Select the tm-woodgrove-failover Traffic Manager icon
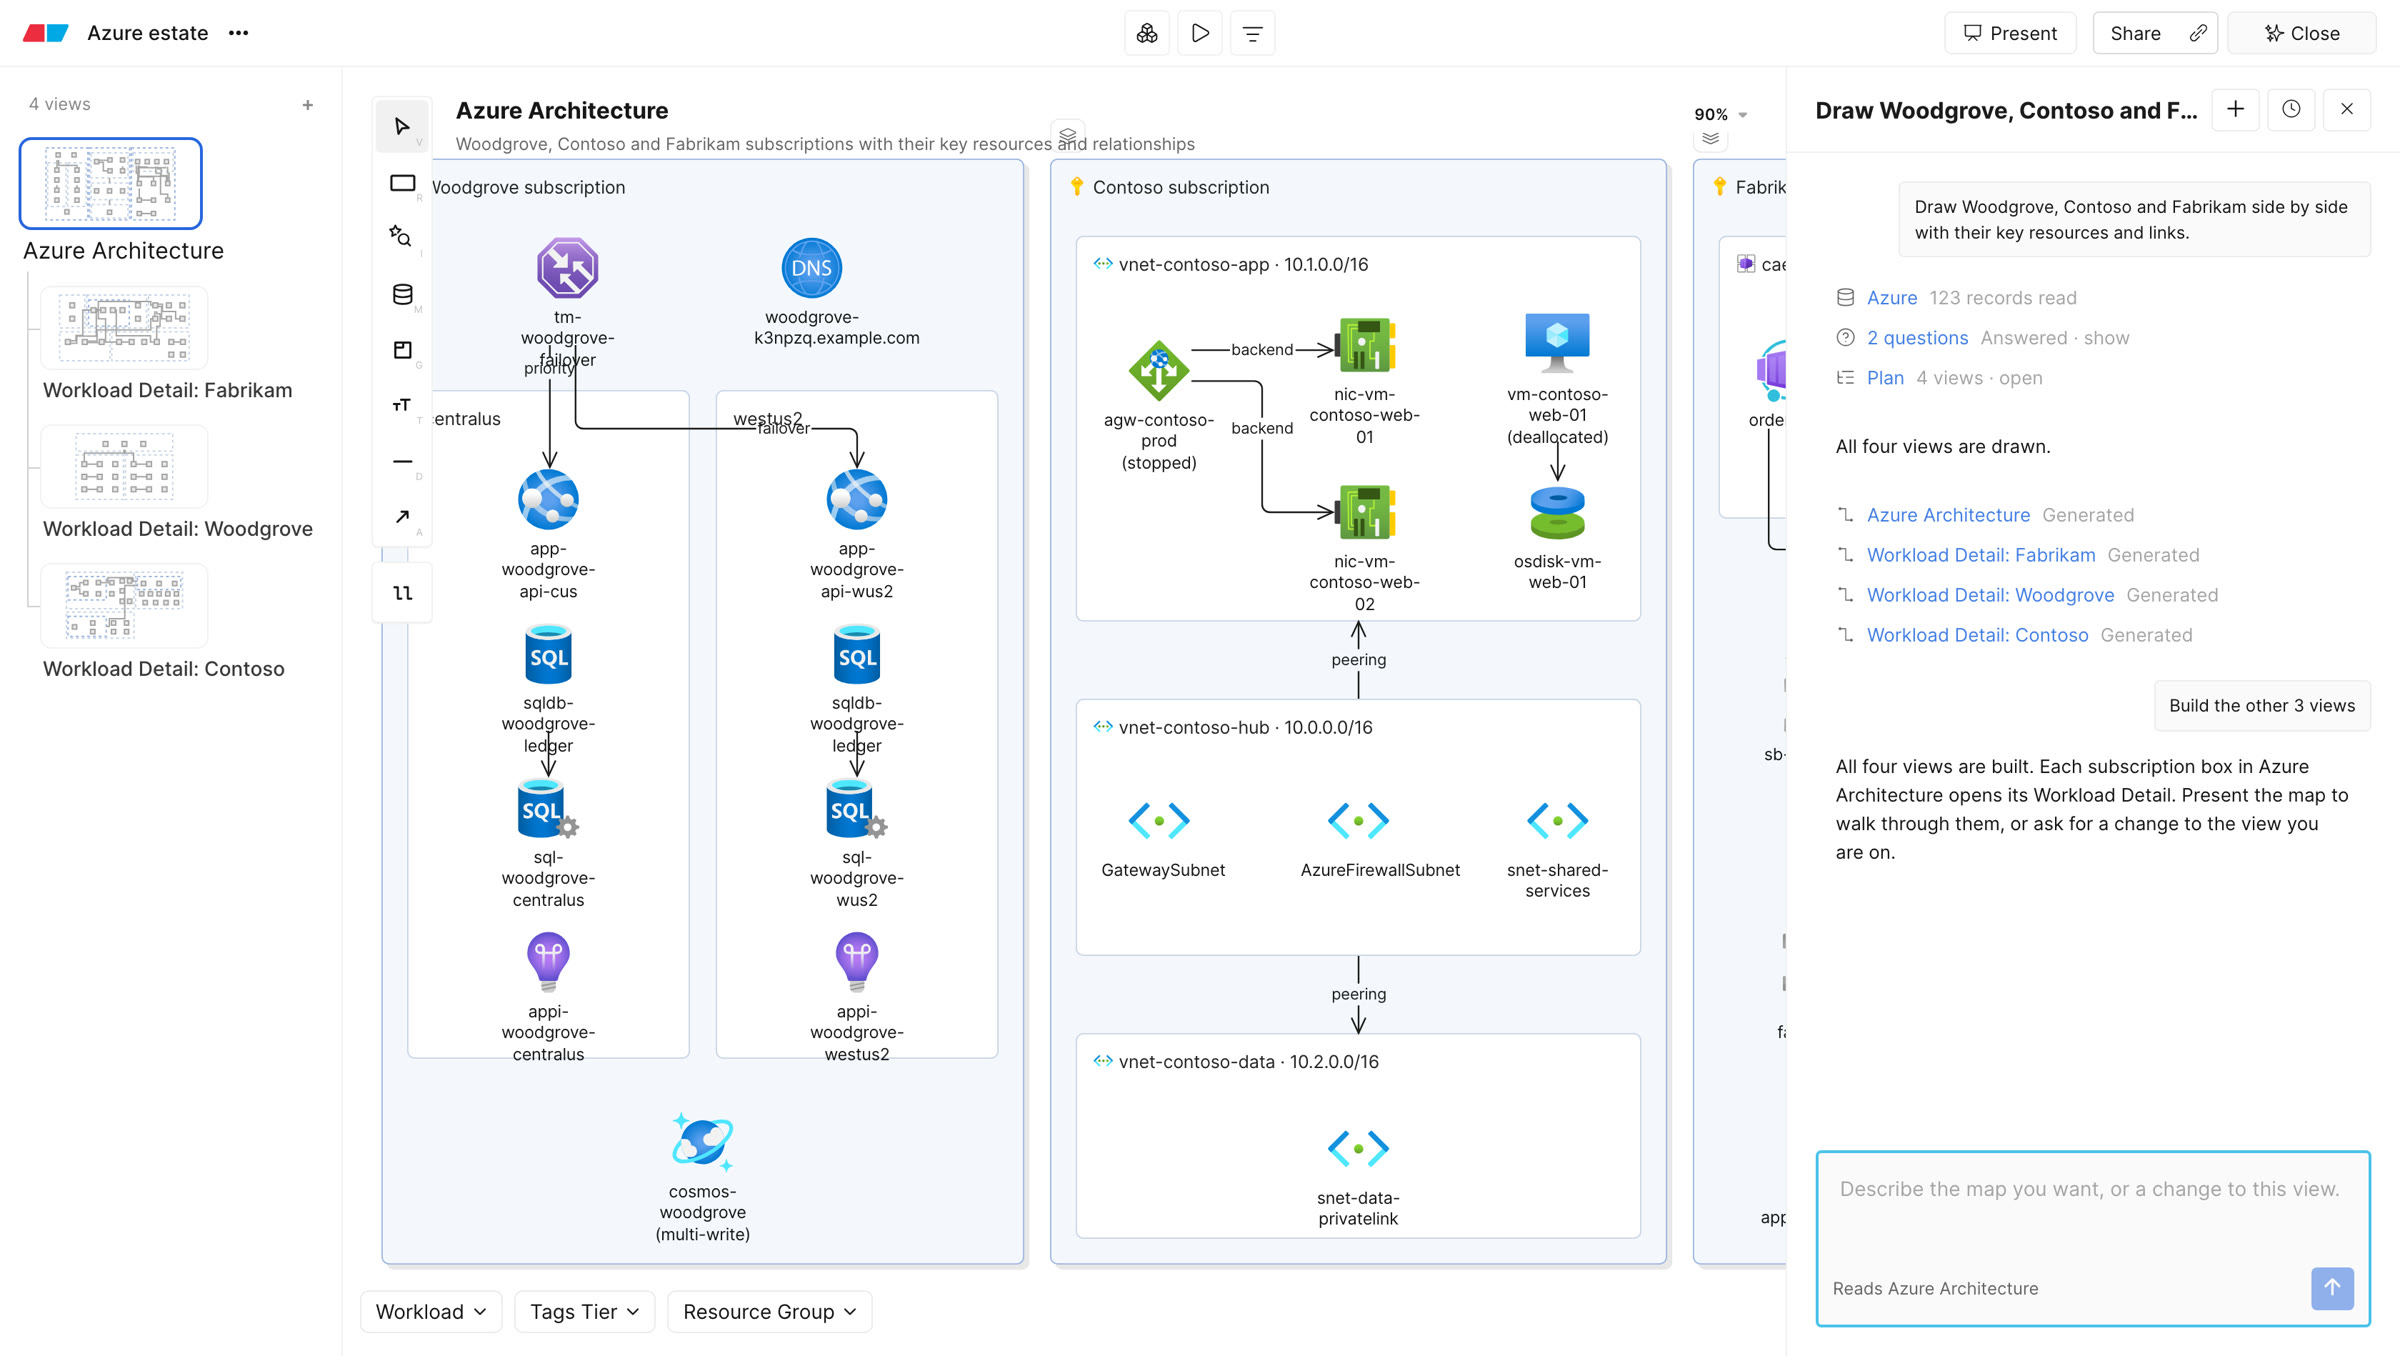The width and height of the screenshot is (2400, 1356). (x=567, y=268)
